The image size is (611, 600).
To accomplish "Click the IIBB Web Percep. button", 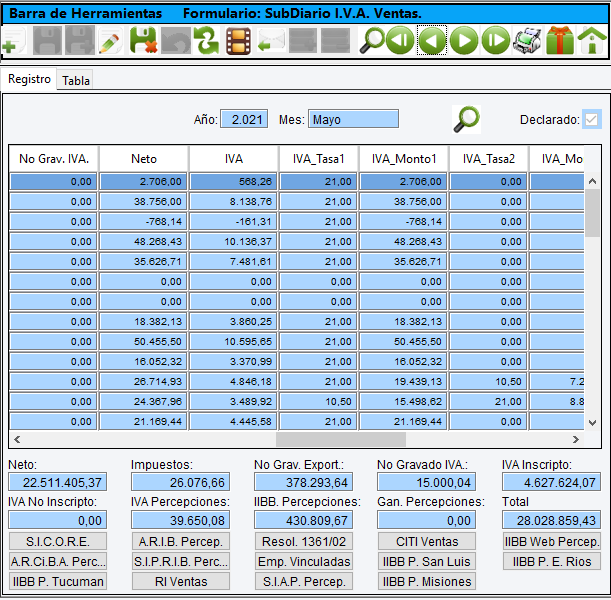I will click(x=552, y=542).
